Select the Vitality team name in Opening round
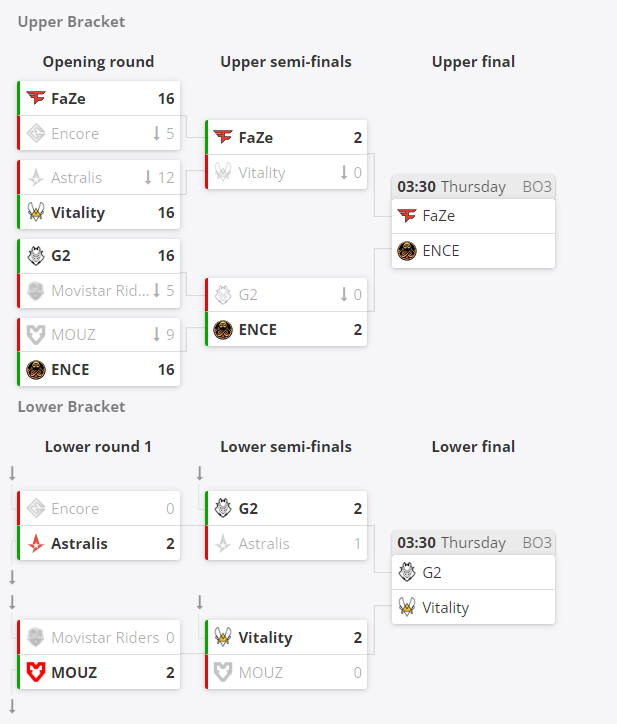617x724 pixels. (78, 212)
